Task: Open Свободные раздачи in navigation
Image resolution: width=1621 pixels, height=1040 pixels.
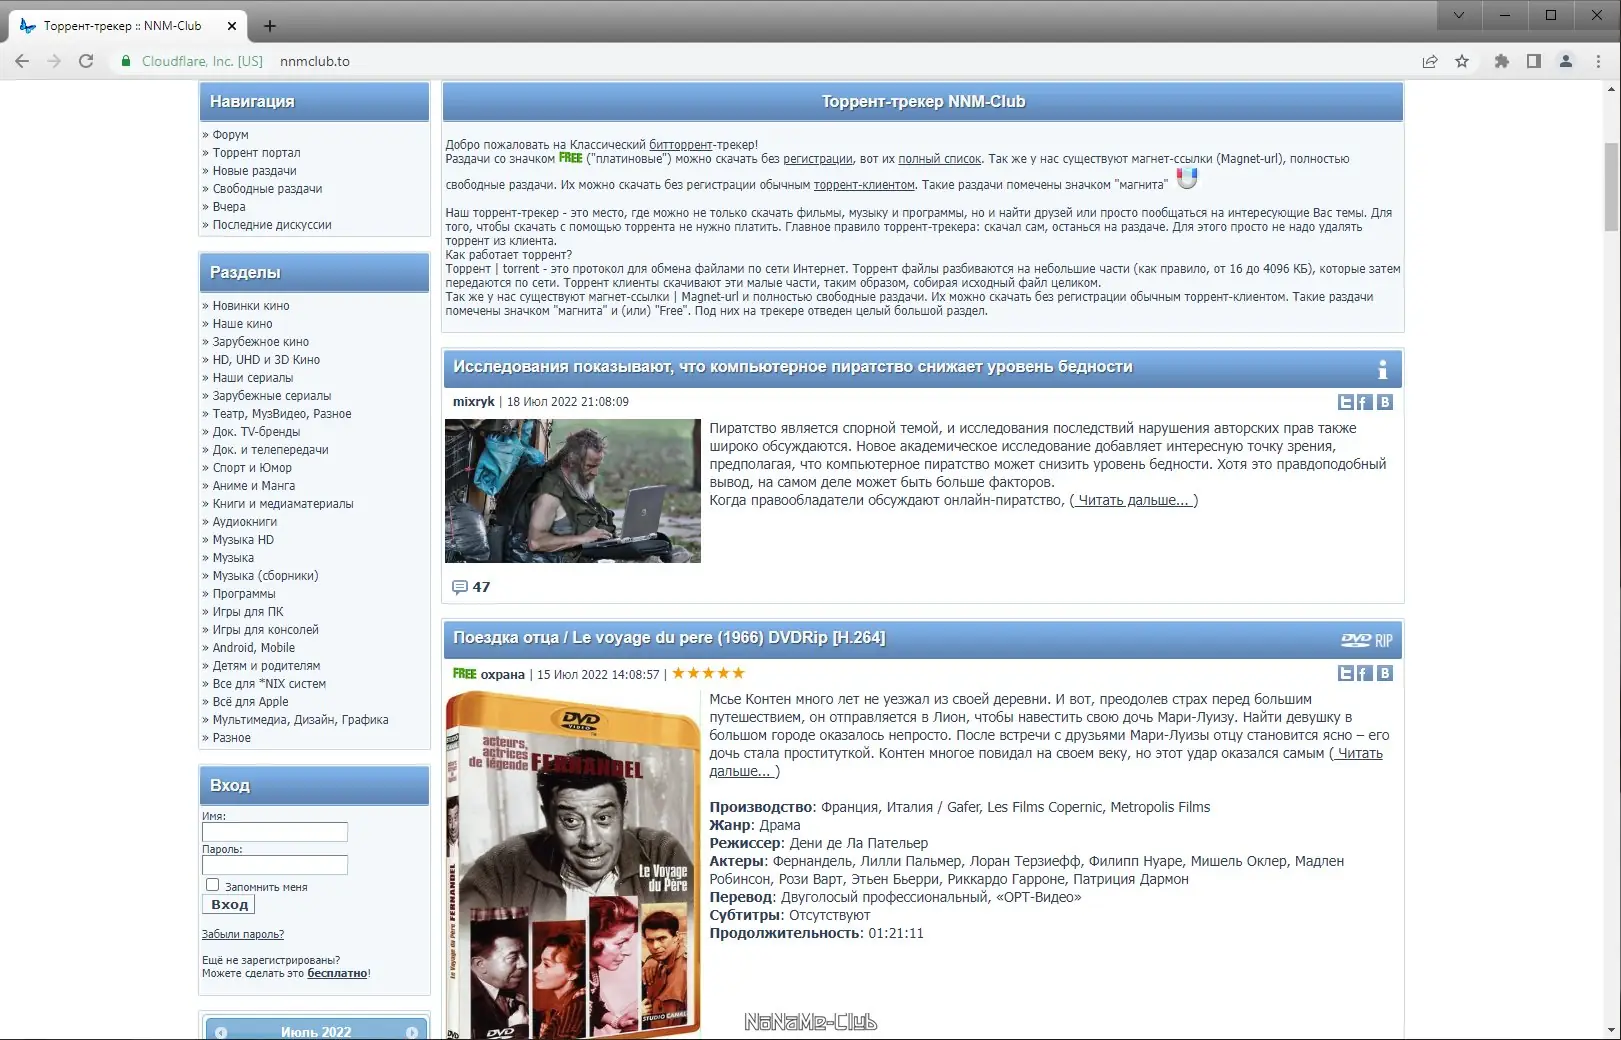Action: (x=267, y=189)
